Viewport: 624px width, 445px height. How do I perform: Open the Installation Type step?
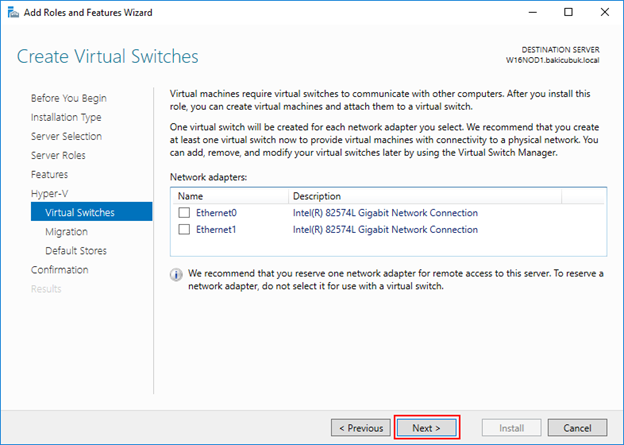point(66,117)
